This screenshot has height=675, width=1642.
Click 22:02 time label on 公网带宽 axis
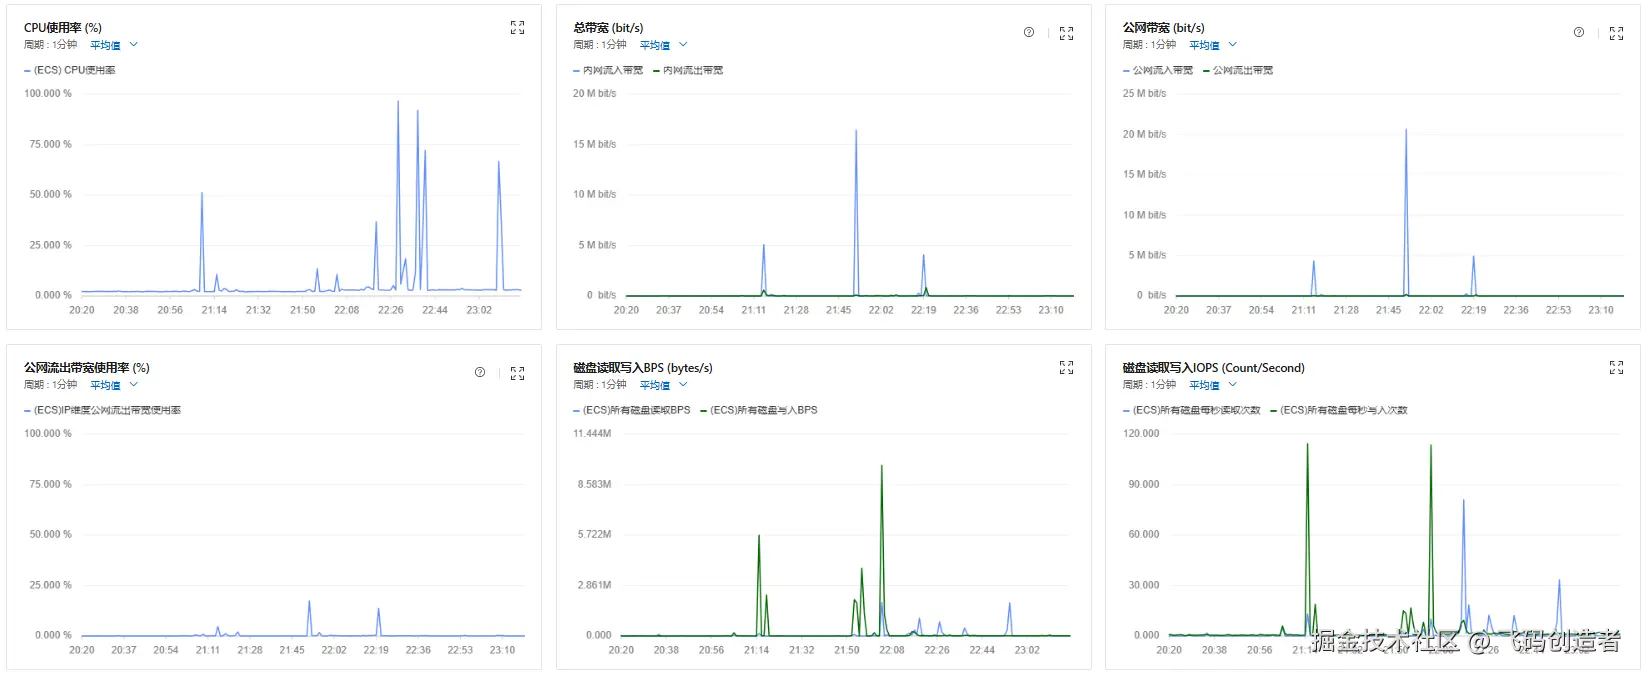click(1431, 310)
